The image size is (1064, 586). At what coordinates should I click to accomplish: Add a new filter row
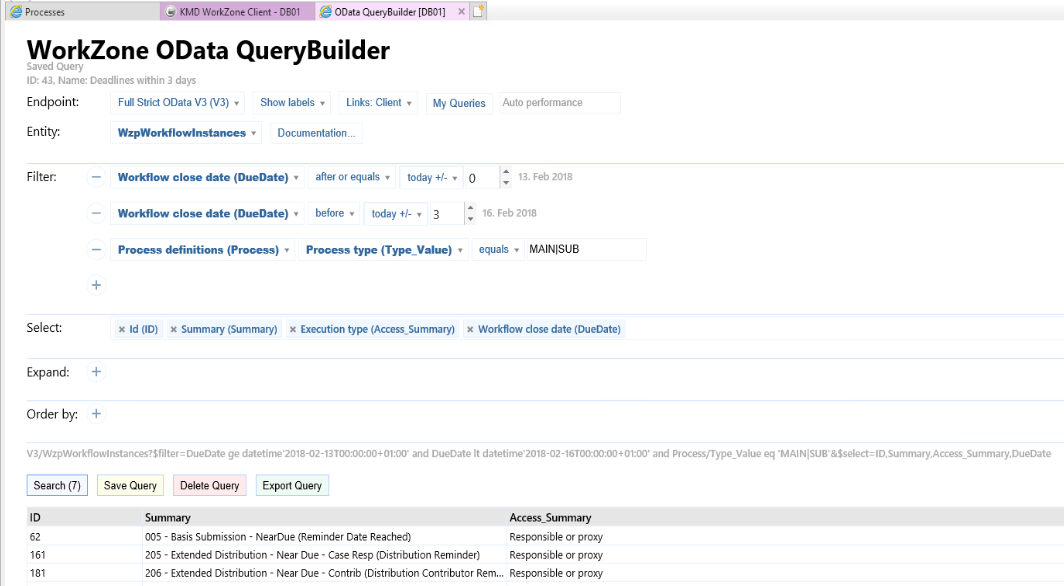click(96, 285)
